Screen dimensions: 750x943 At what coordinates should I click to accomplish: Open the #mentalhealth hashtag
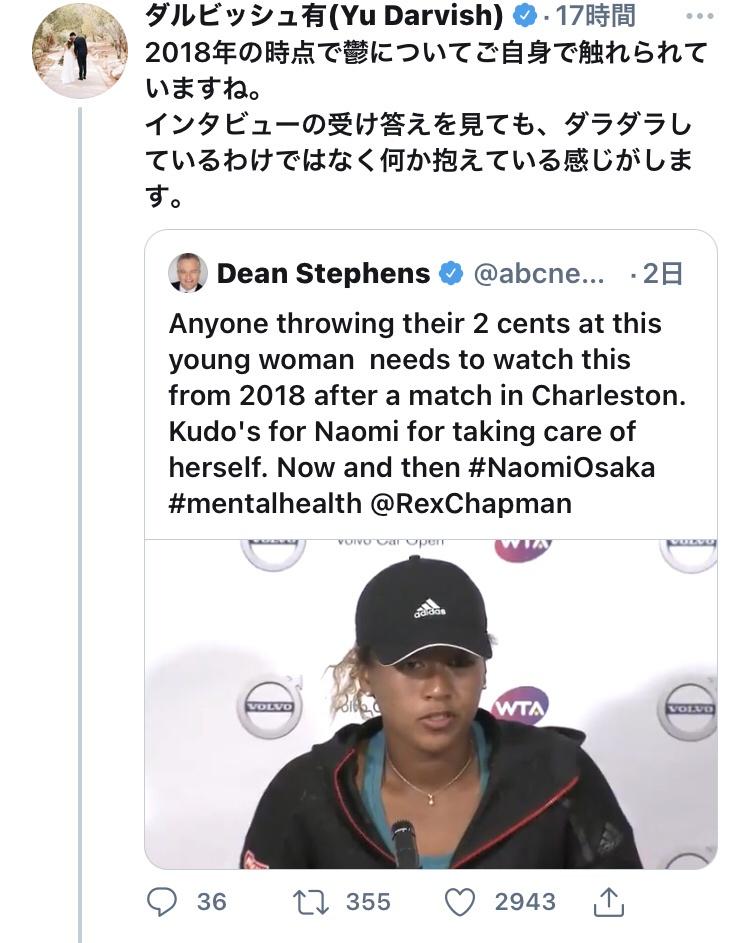265,503
